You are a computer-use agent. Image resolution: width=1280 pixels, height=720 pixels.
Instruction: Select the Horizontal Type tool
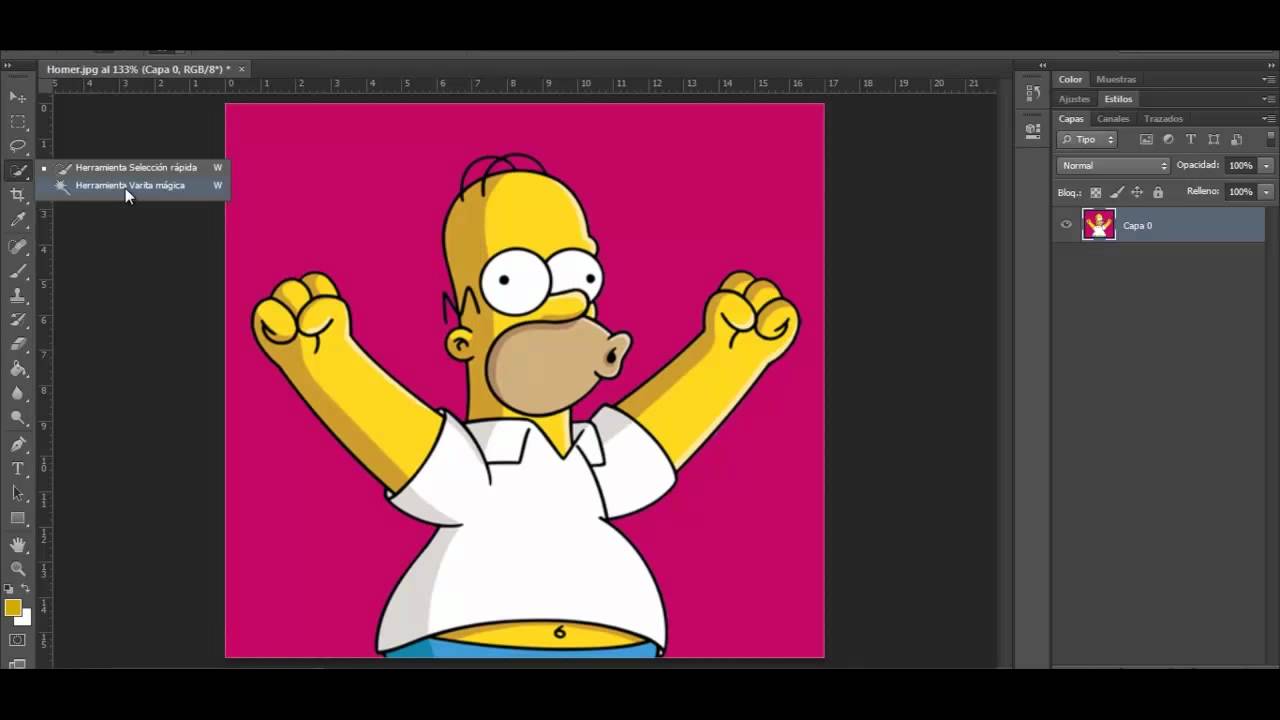(x=18, y=469)
